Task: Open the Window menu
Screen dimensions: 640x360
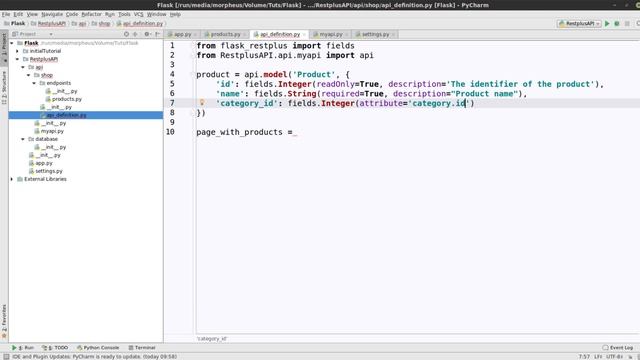Action: tap(156, 14)
